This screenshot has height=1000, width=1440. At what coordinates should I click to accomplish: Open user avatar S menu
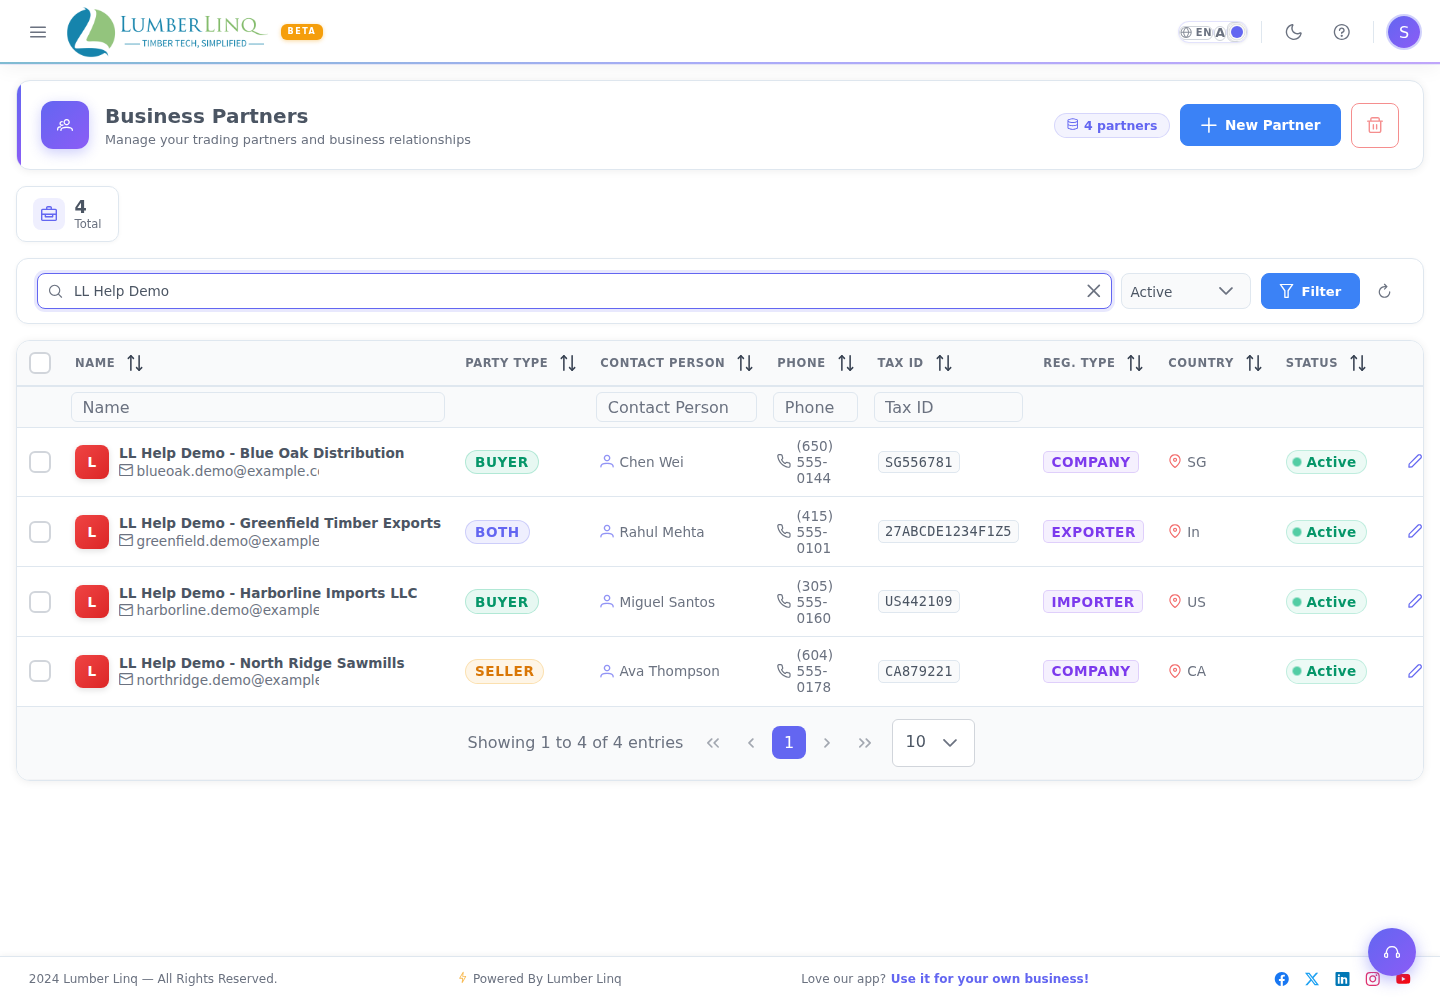[x=1404, y=32]
